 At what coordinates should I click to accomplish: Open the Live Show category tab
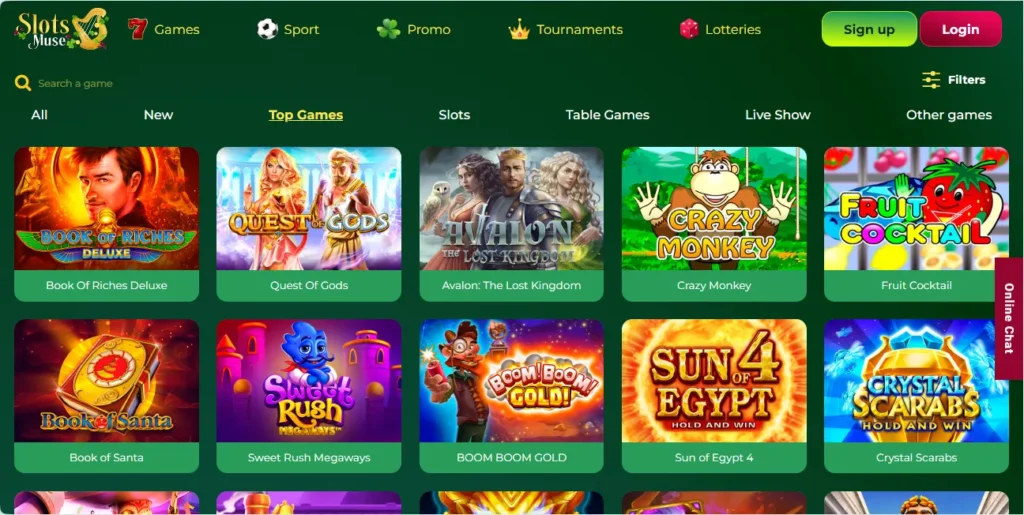pyautogui.click(x=778, y=115)
